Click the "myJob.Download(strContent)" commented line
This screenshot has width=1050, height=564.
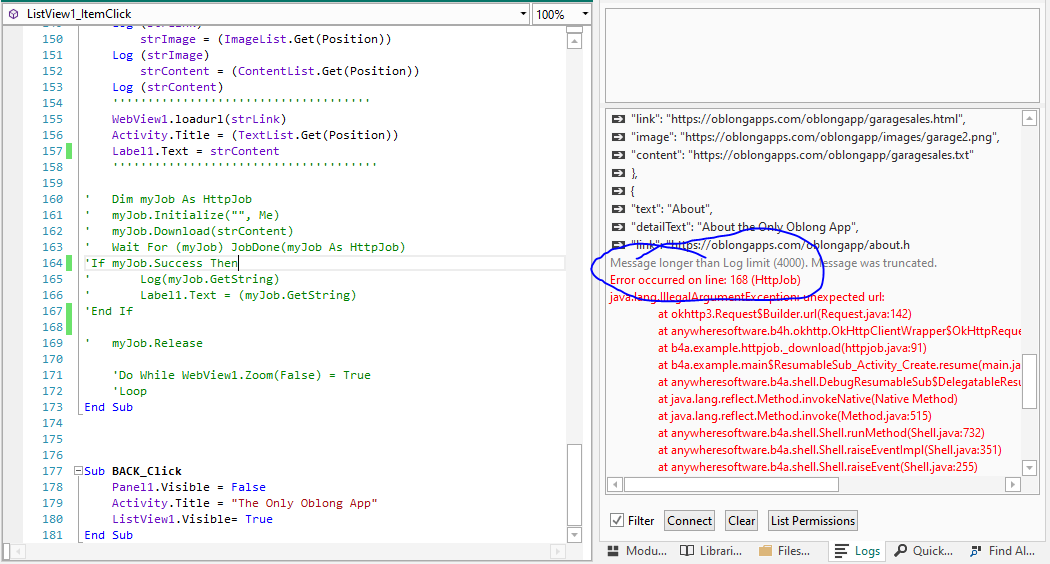202,231
